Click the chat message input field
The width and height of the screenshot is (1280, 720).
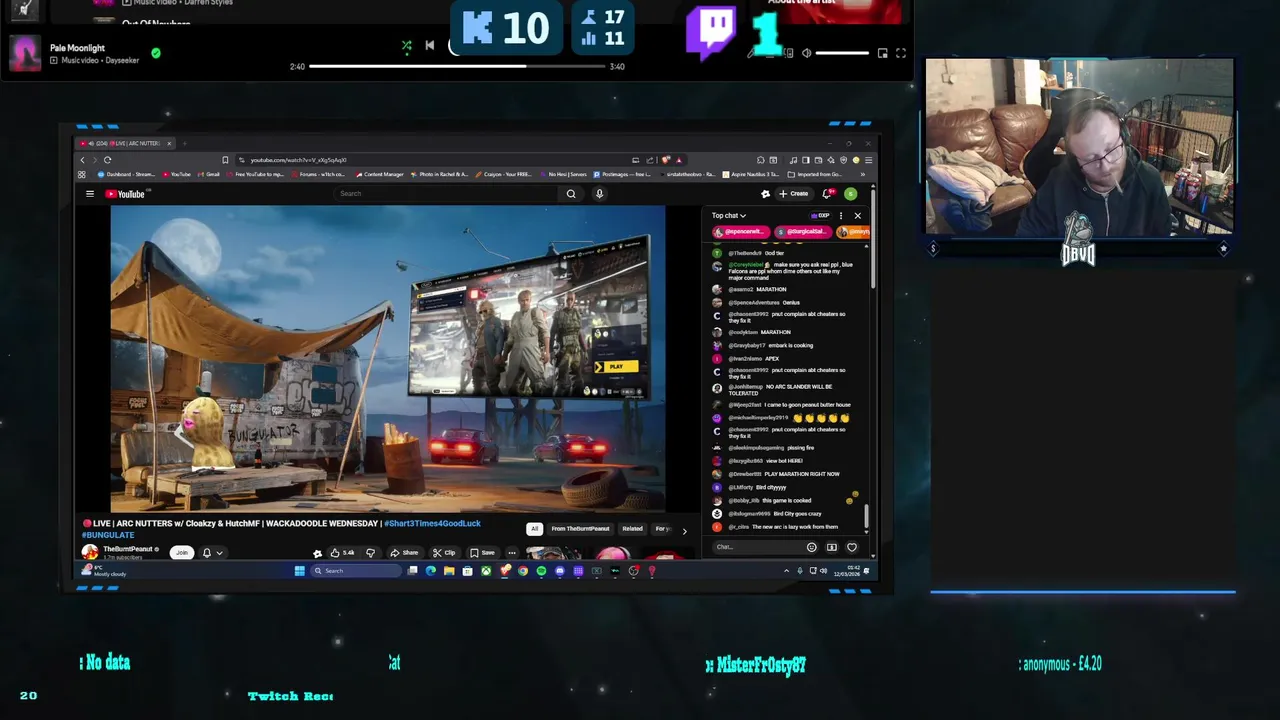pyautogui.click(x=758, y=547)
